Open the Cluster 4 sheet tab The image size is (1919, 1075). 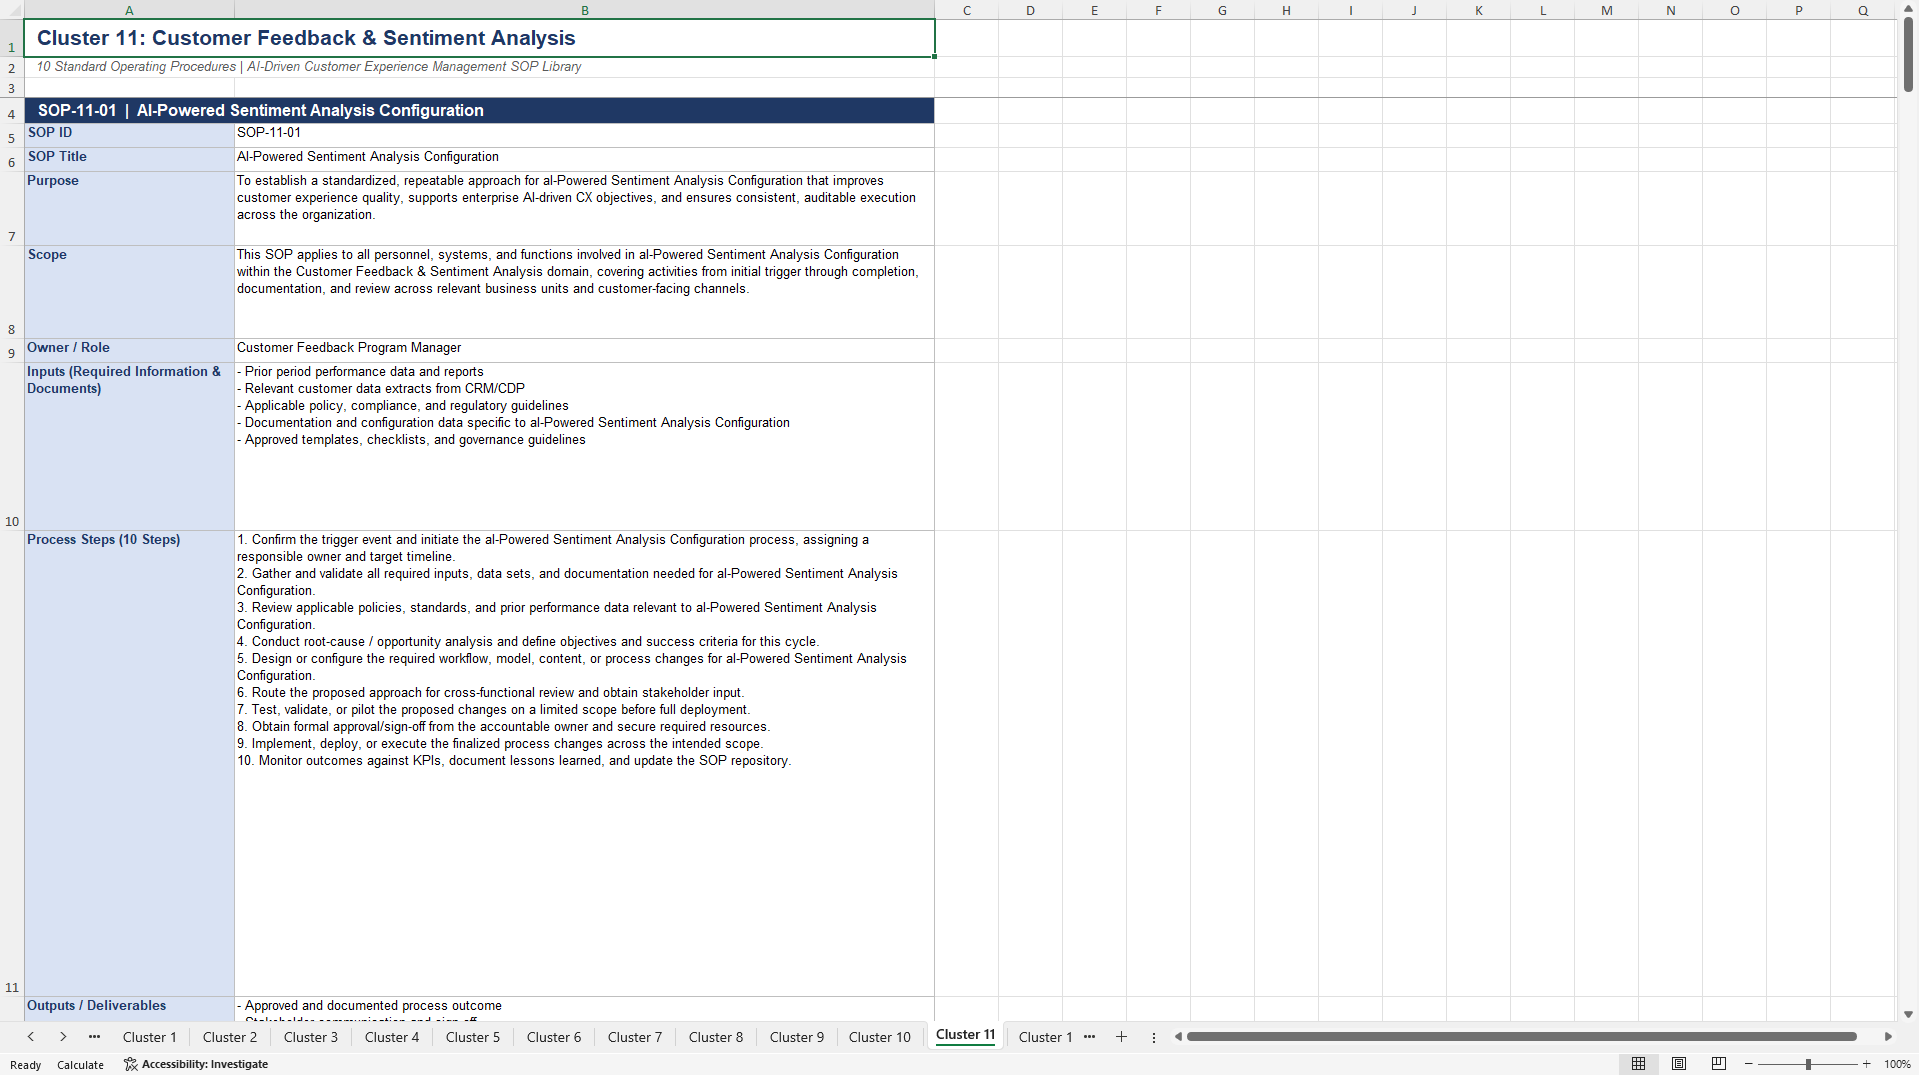391,1037
